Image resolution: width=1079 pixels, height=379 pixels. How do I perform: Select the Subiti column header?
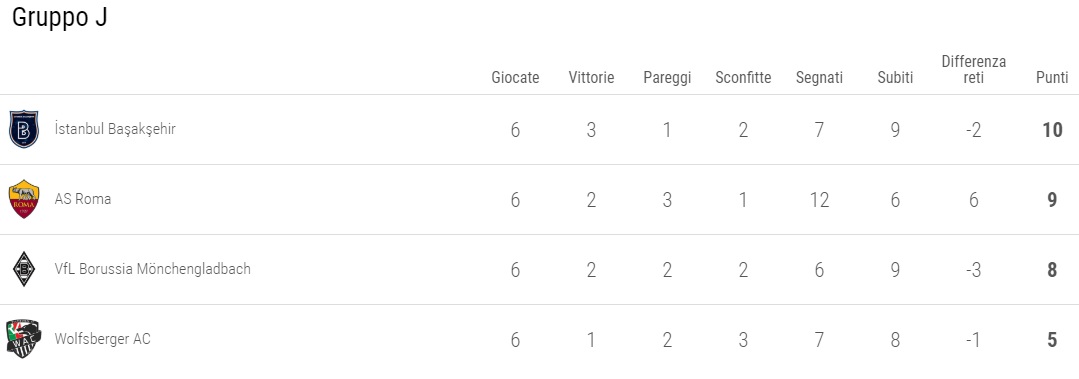point(895,78)
